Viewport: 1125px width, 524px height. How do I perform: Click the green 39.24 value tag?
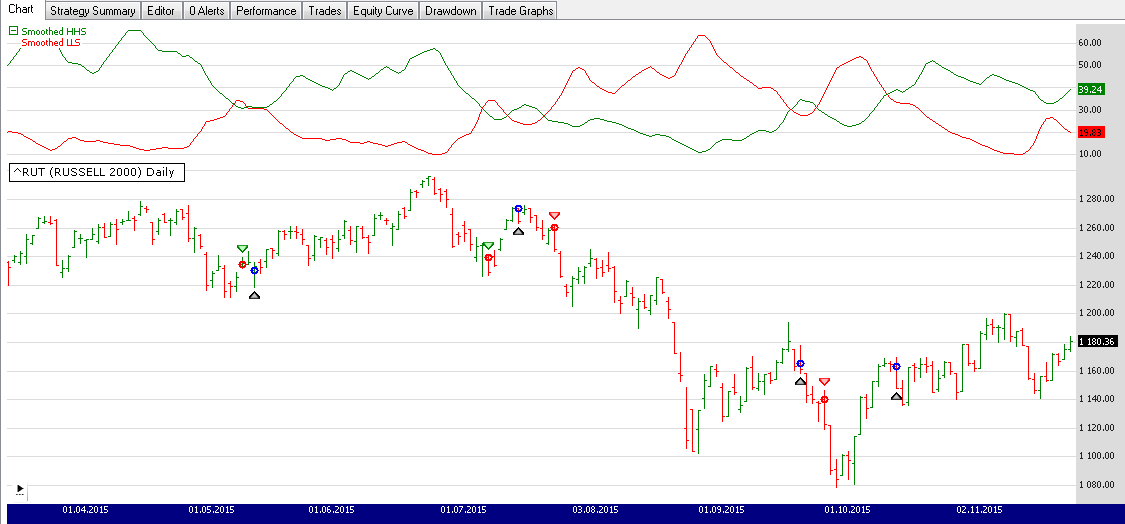point(1089,89)
